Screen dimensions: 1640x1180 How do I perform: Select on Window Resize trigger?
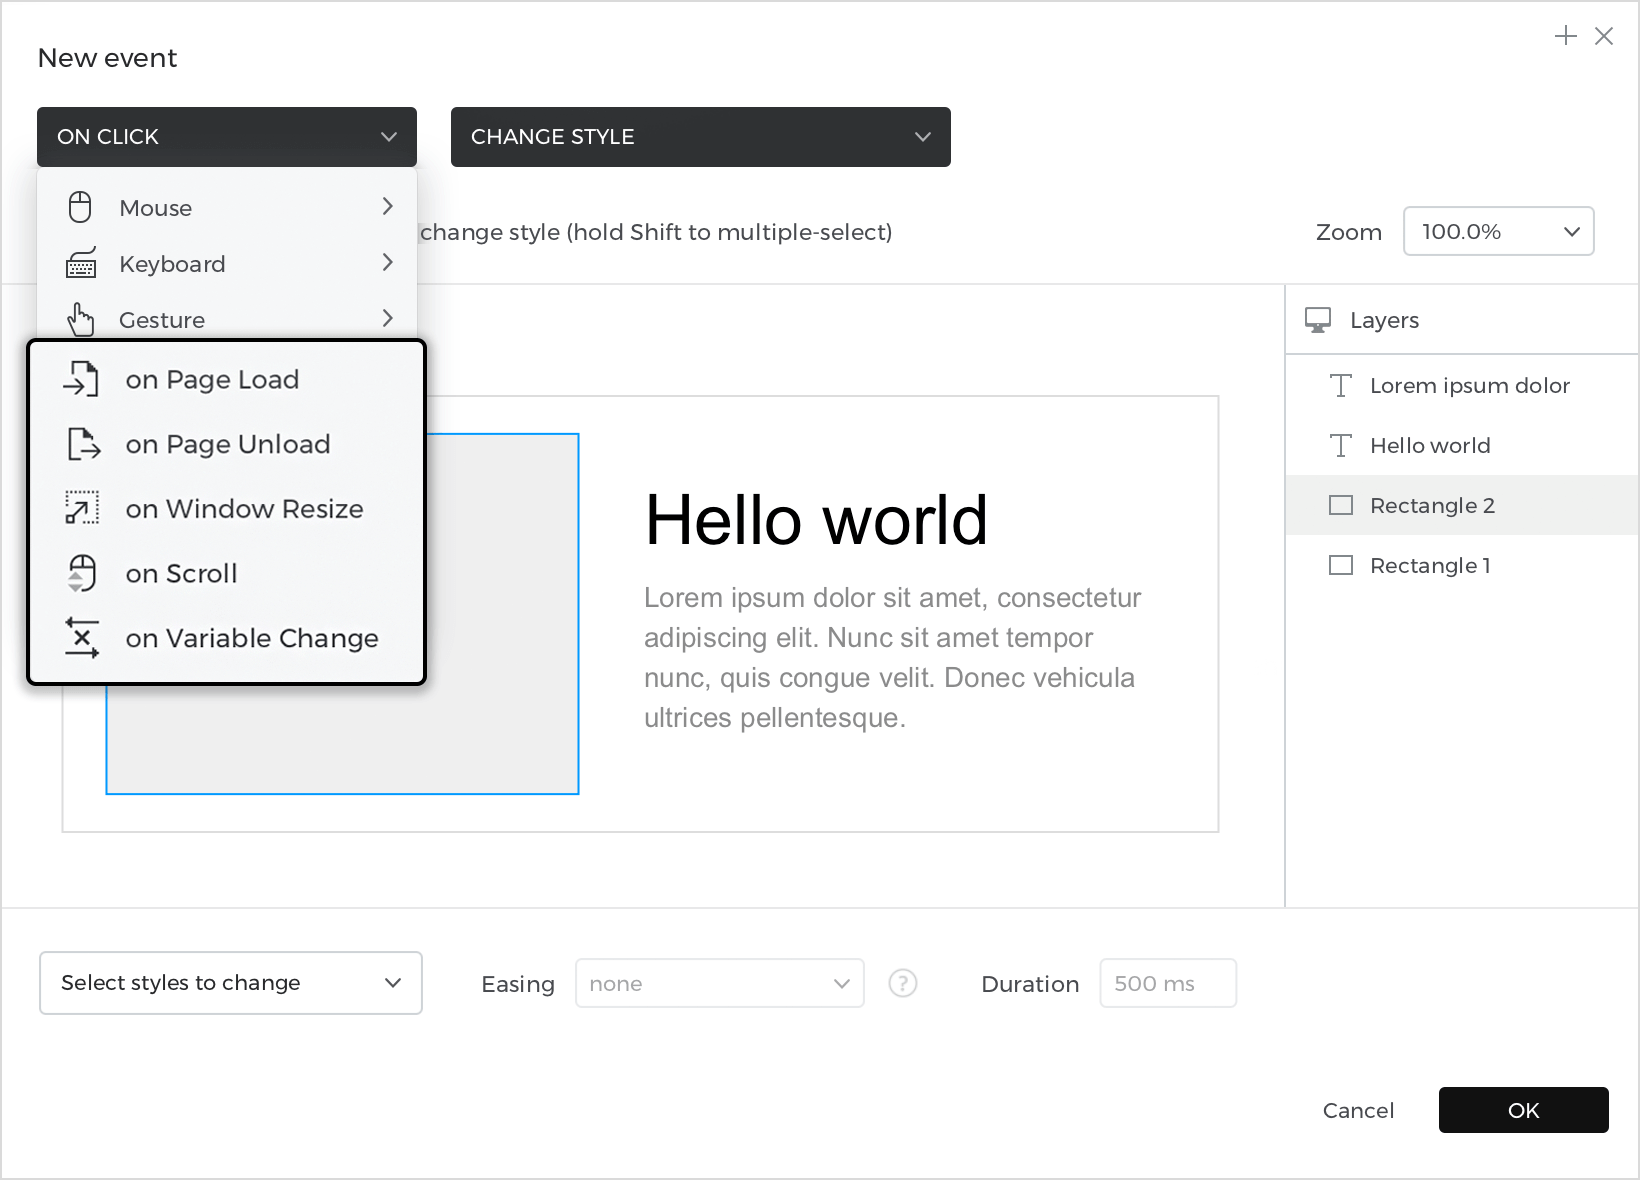pyautogui.click(x=227, y=509)
